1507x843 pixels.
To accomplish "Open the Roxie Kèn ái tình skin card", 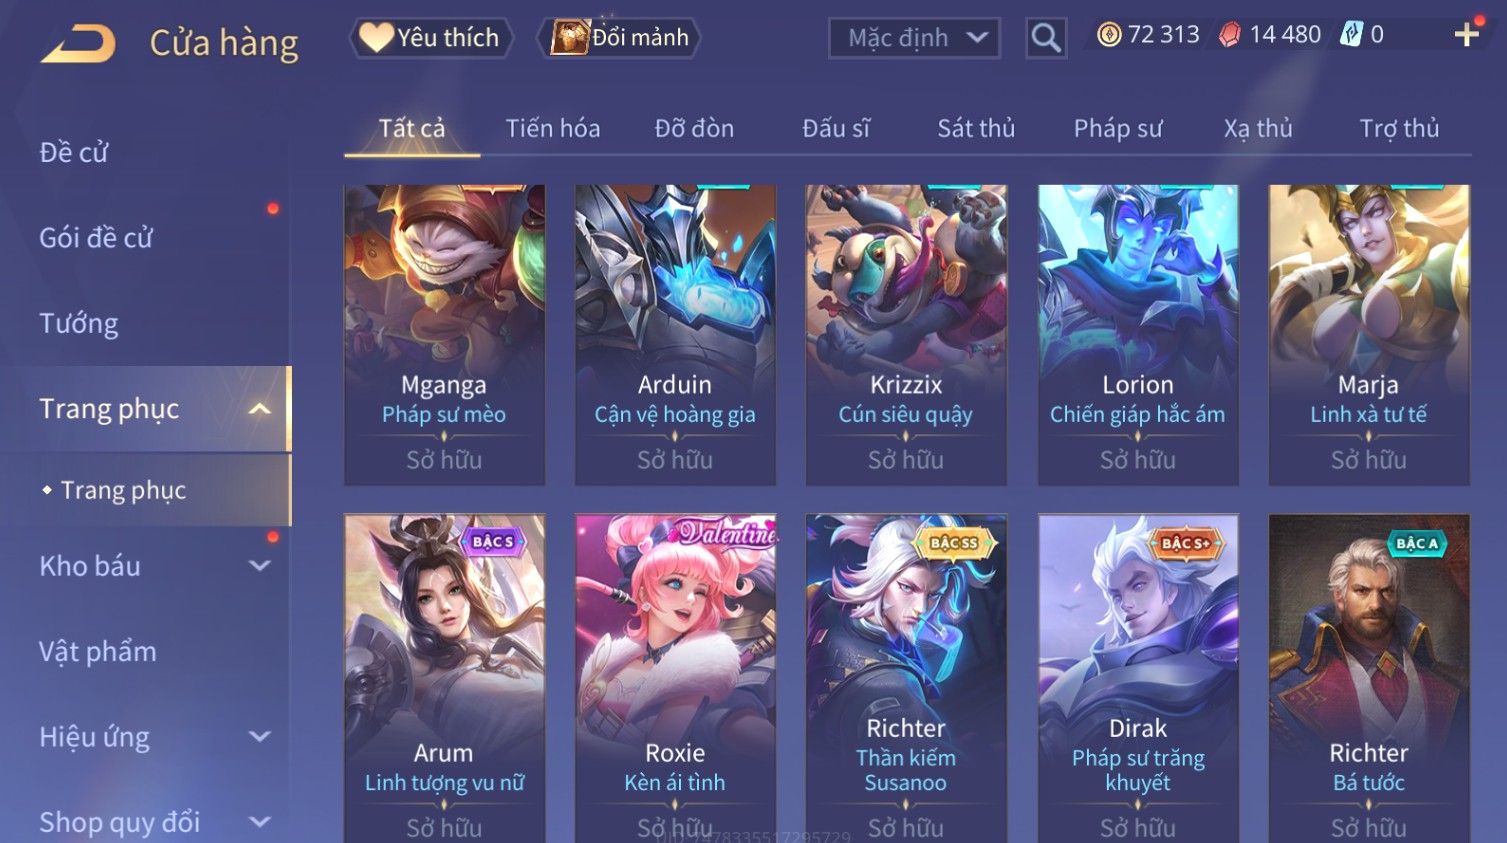I will click(675, 678).
